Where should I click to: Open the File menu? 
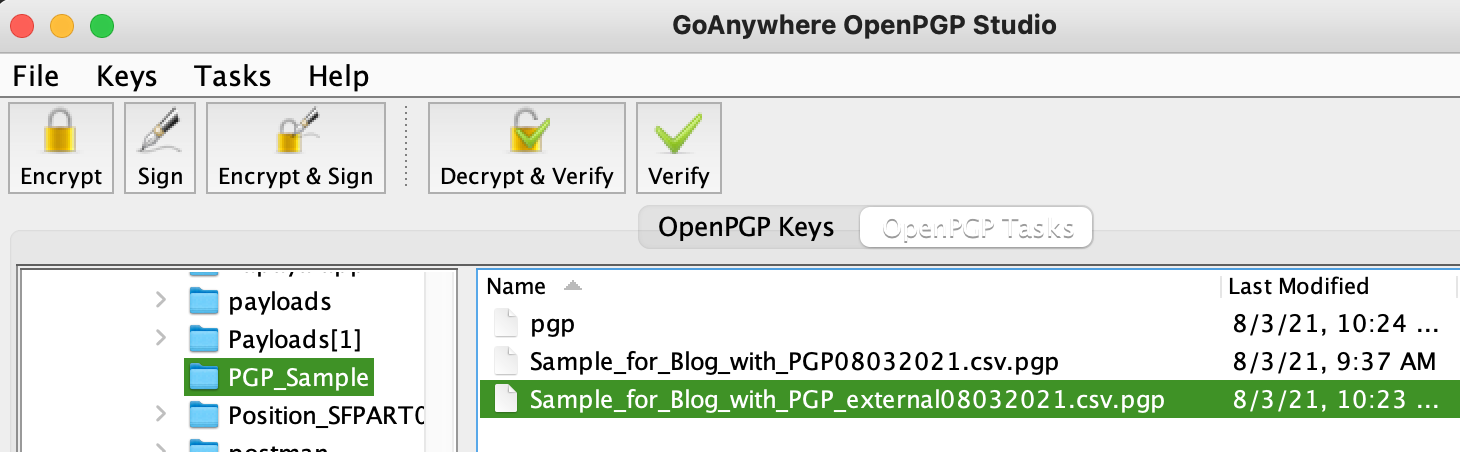tap(36, 76)
